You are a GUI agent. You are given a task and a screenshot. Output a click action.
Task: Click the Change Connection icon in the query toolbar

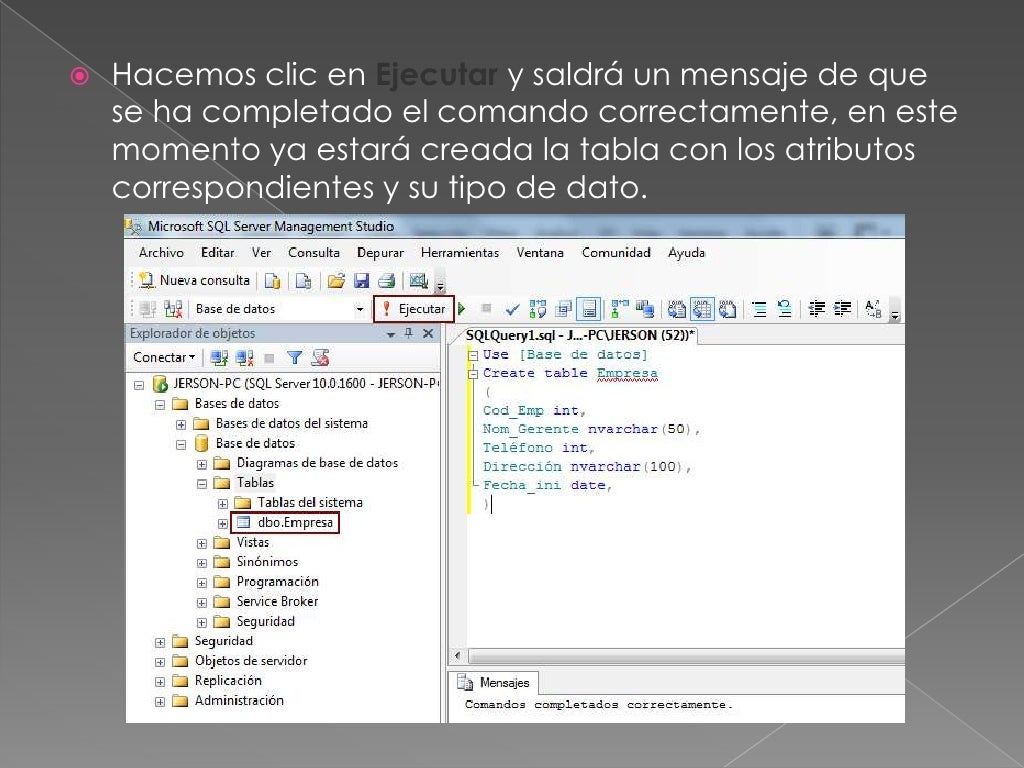(173, 309)
